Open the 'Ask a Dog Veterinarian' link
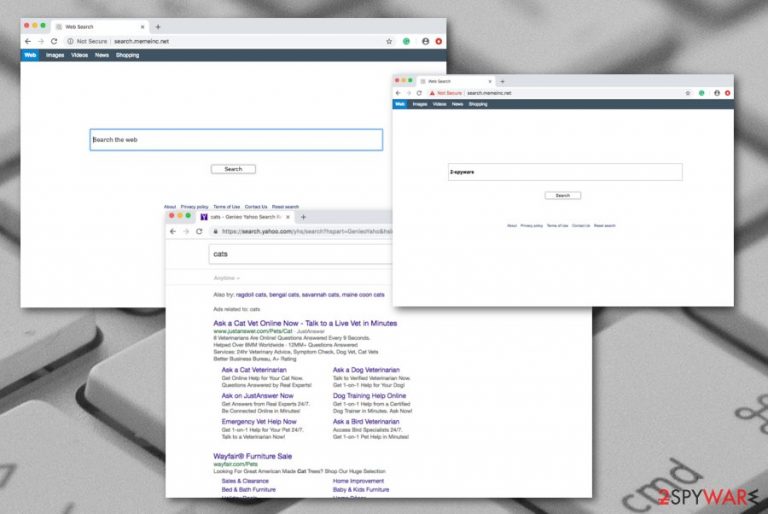 coord(366,370)
